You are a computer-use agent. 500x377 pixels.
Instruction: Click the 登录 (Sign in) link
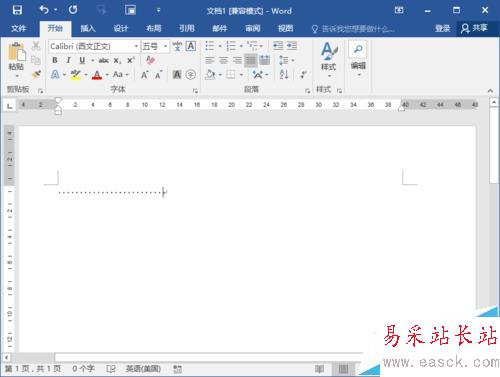[x=443, y=28]
